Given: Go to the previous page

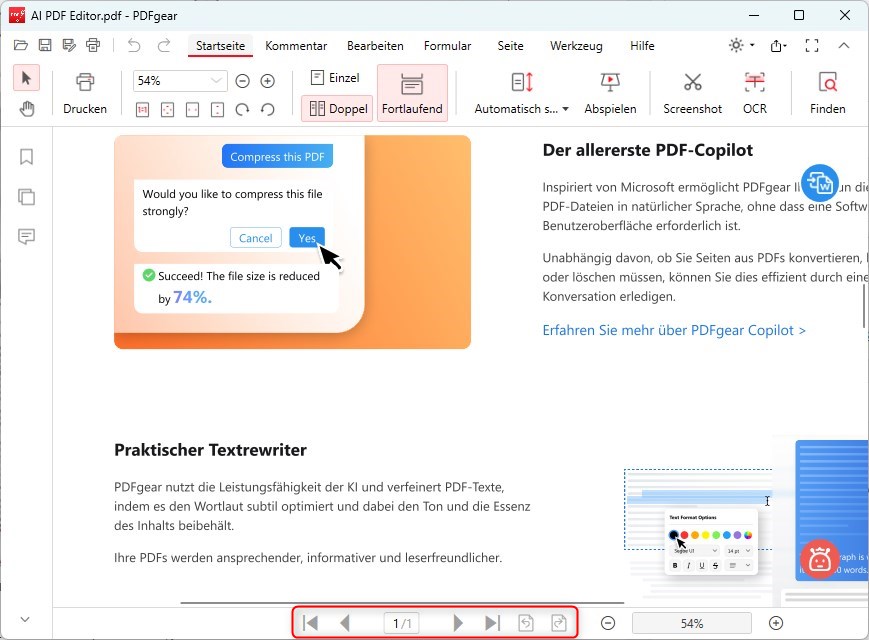Looking at the screenshot, I should point(345,623).
